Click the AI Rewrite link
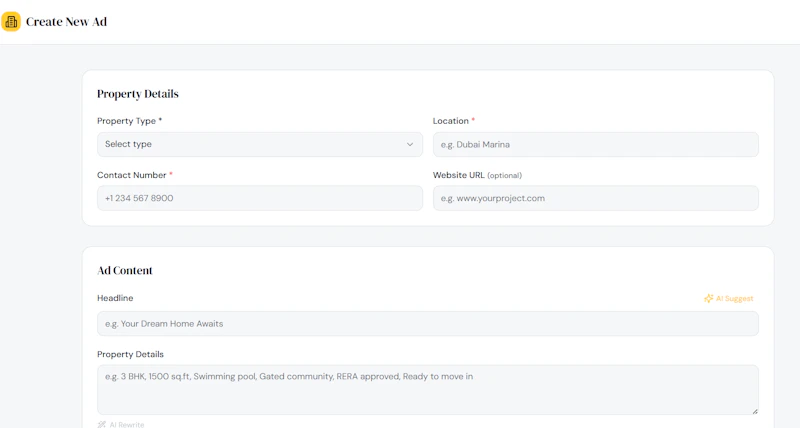The image size is (800, 428). click(x=121, y=424)
